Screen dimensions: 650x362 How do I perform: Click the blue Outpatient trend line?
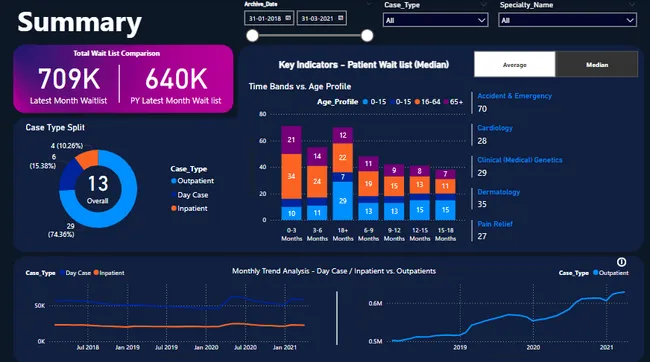508,316
